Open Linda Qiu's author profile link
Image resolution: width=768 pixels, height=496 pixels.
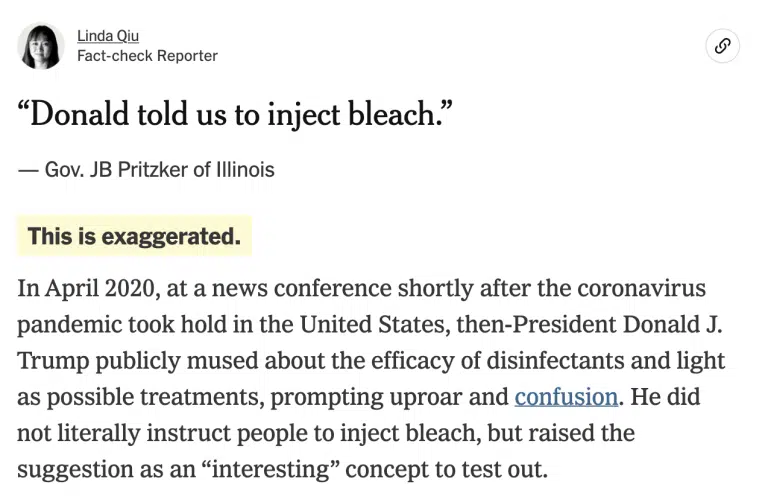click(108, 36)
